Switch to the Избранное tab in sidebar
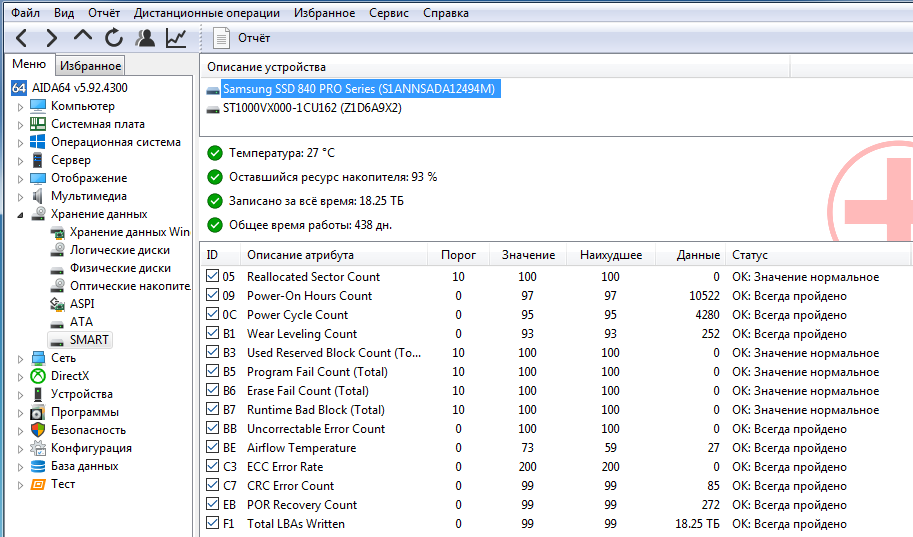 pos(91,66)
